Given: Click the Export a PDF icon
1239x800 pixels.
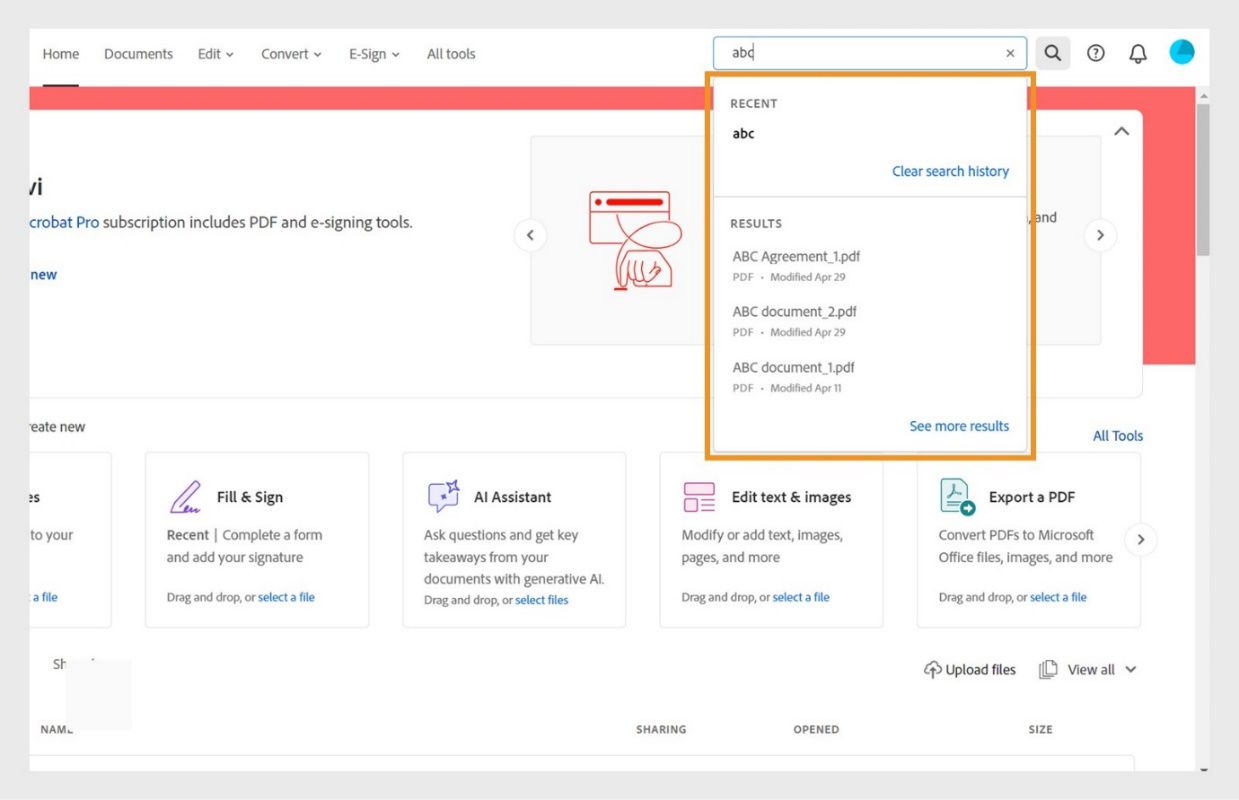Looking at the screenshot, I should tap(957, 497).
